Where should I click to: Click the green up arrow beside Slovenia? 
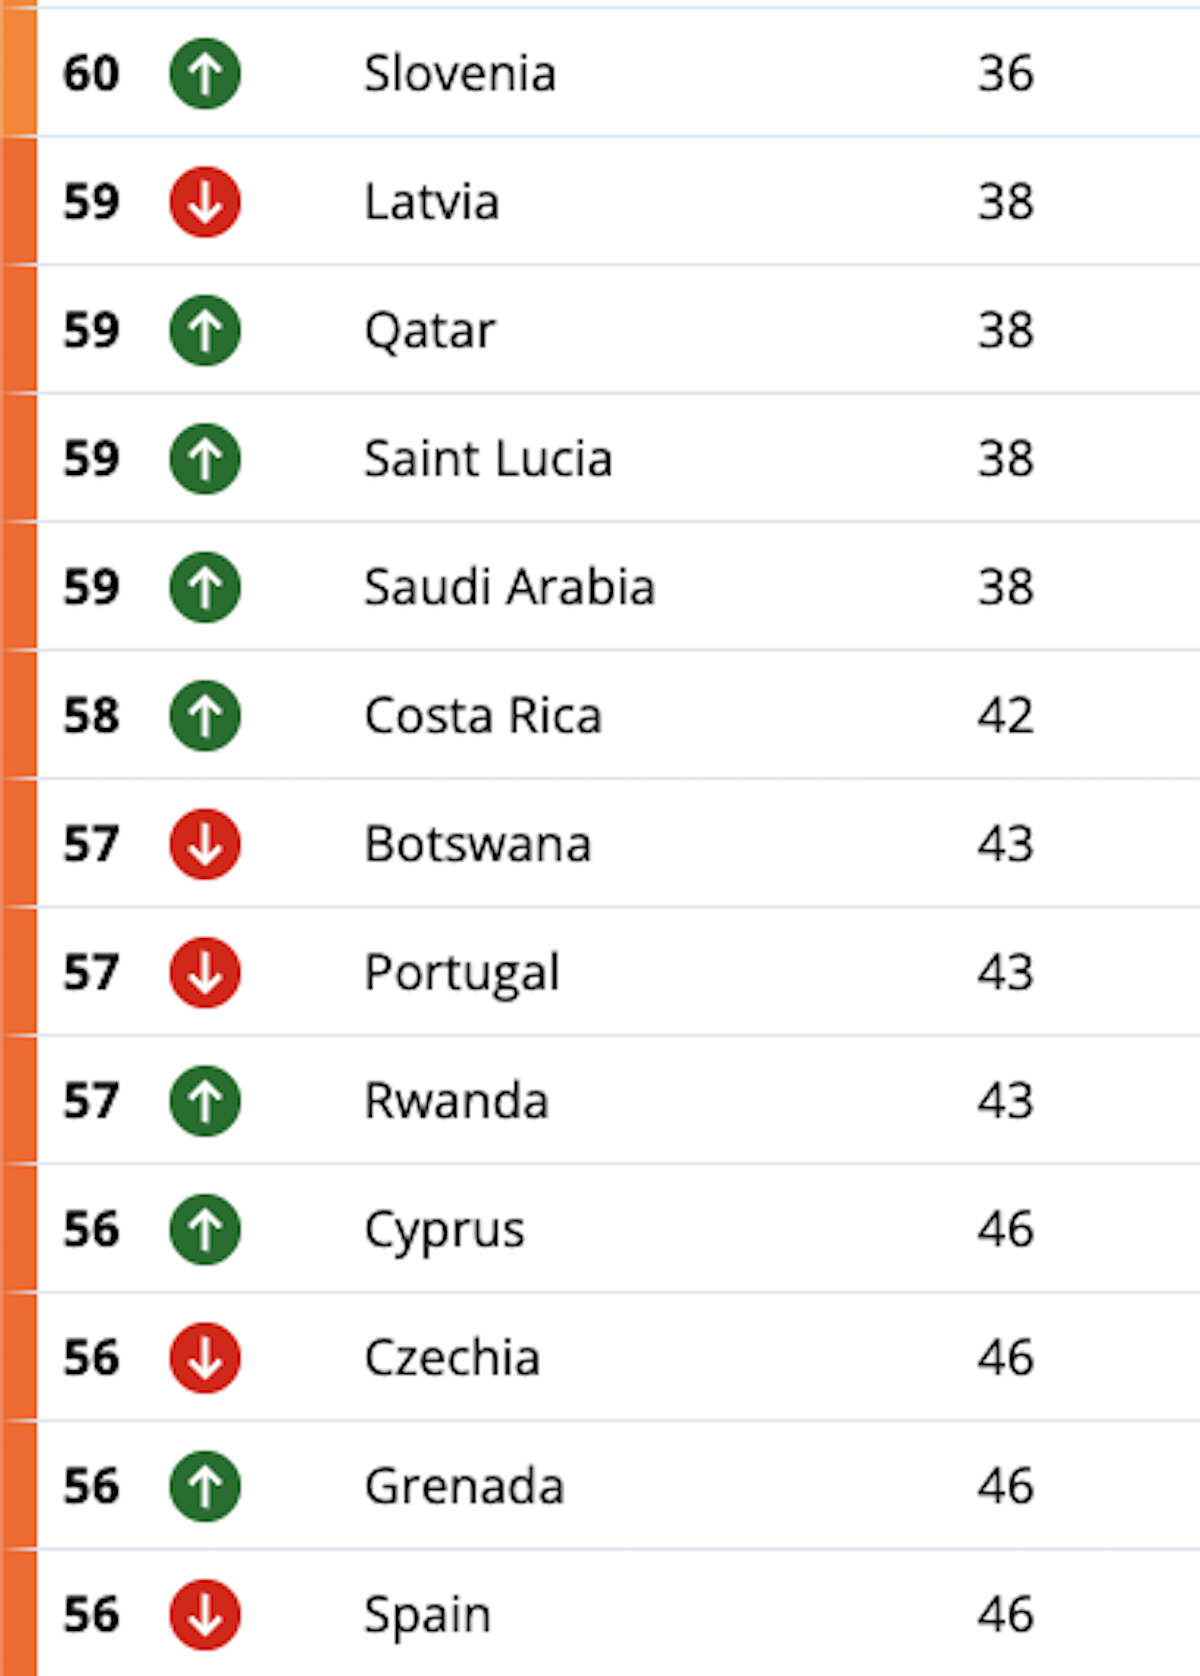pyautogui.click(x=205, y=73)
